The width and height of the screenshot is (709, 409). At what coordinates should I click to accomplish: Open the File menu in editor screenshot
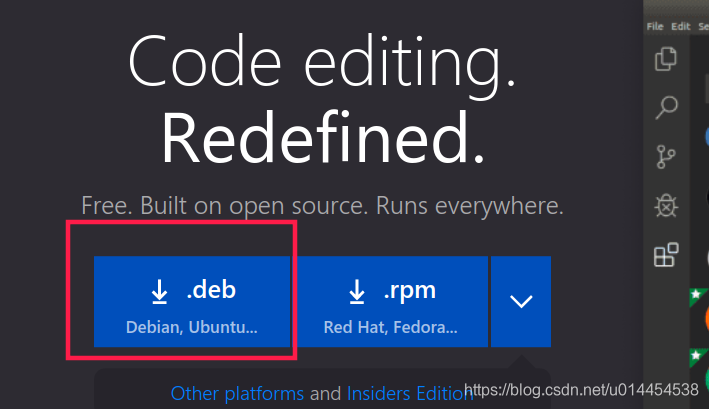pos(655,27)
